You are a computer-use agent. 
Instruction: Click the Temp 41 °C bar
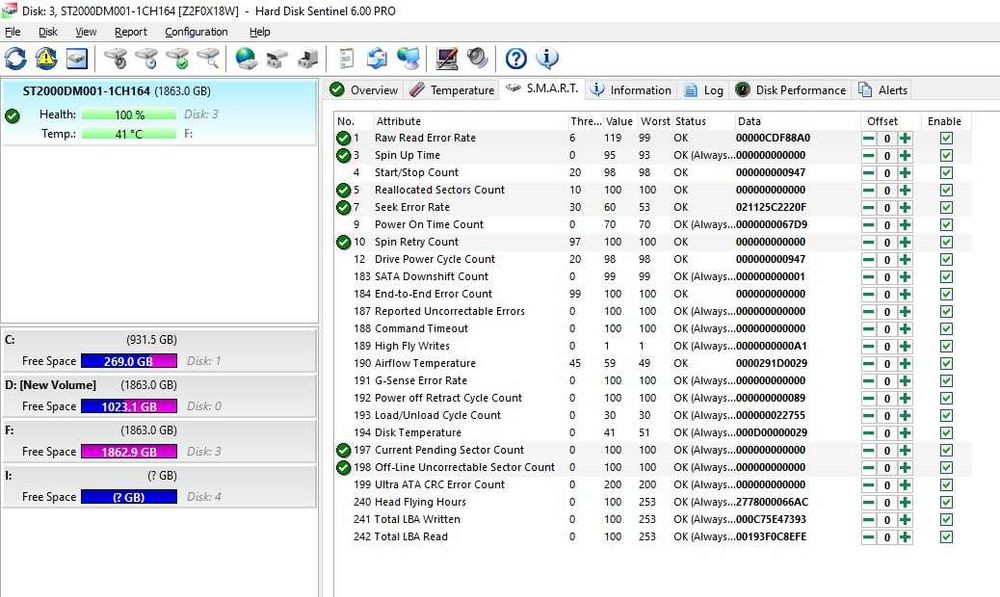[x=129, y=134]
